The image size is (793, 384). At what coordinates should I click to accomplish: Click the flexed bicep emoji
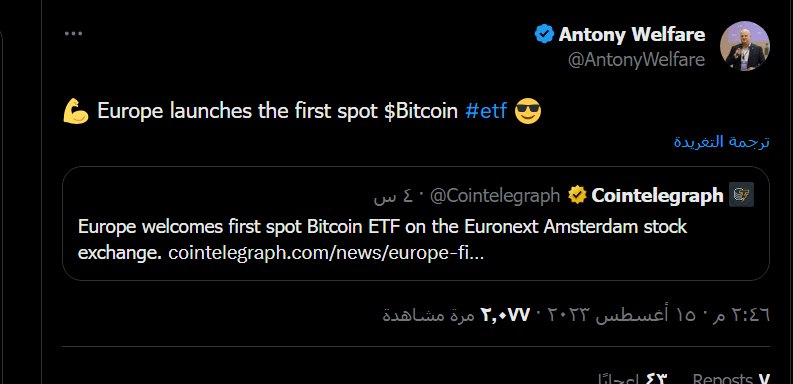(x=76, y=111)
